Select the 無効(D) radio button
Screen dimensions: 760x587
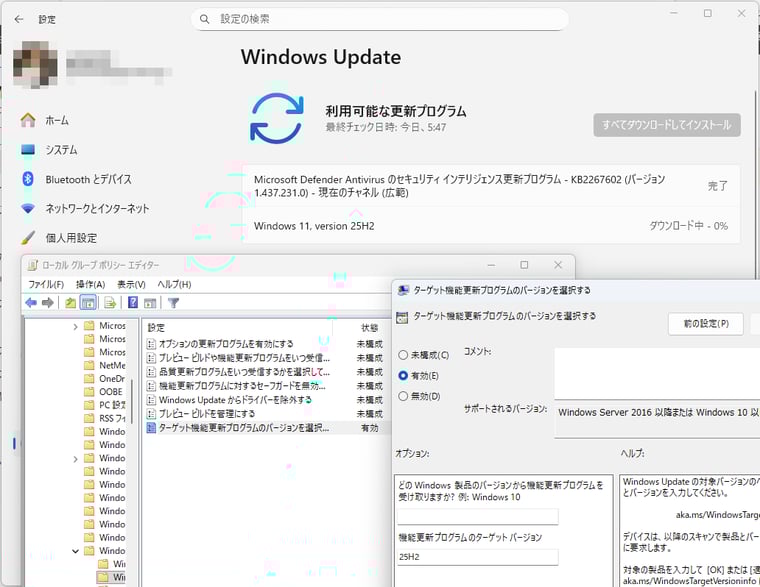[403, 396]
